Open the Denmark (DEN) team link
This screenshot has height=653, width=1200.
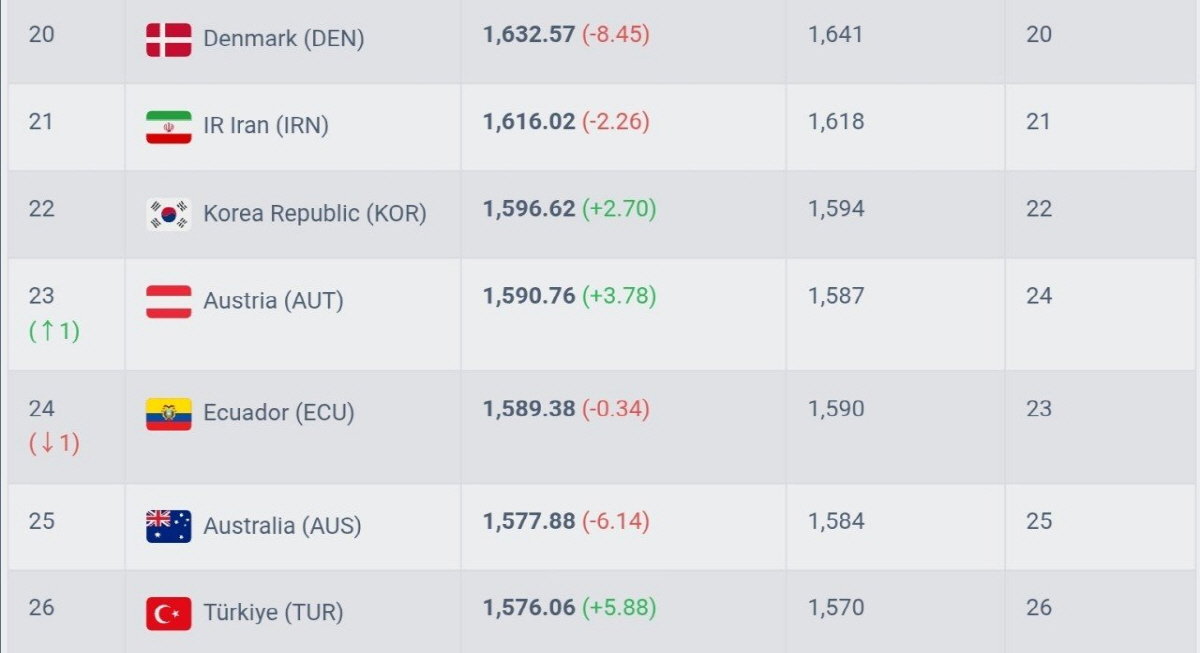[283, 39]
